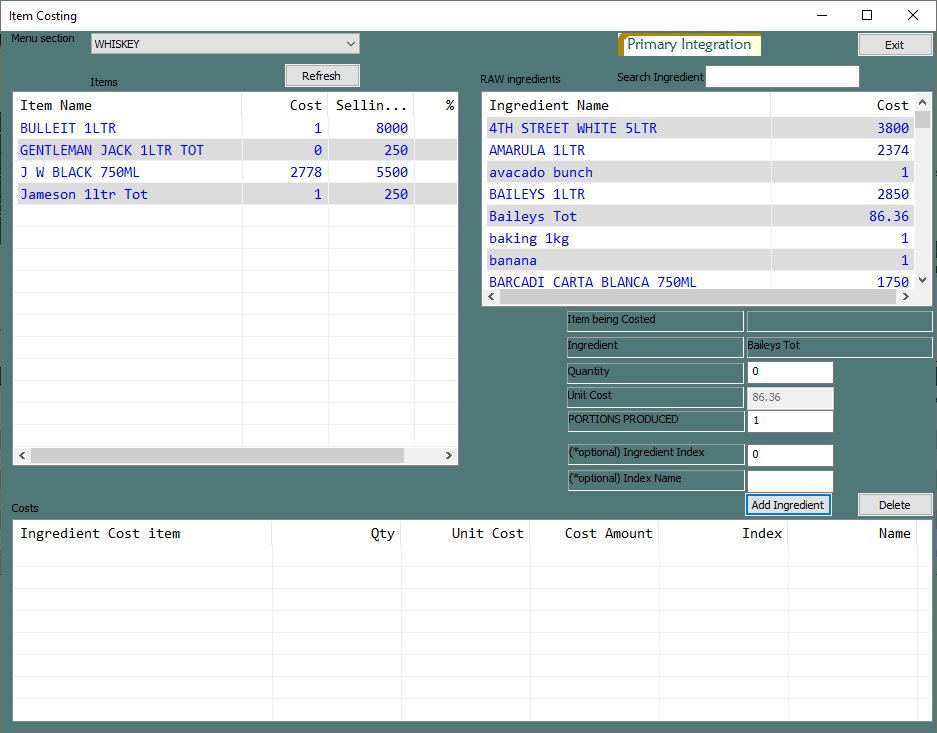Viewport: 937px width, 733px height.
Task: Click Item Name column header
Action: tap(128, 105)
